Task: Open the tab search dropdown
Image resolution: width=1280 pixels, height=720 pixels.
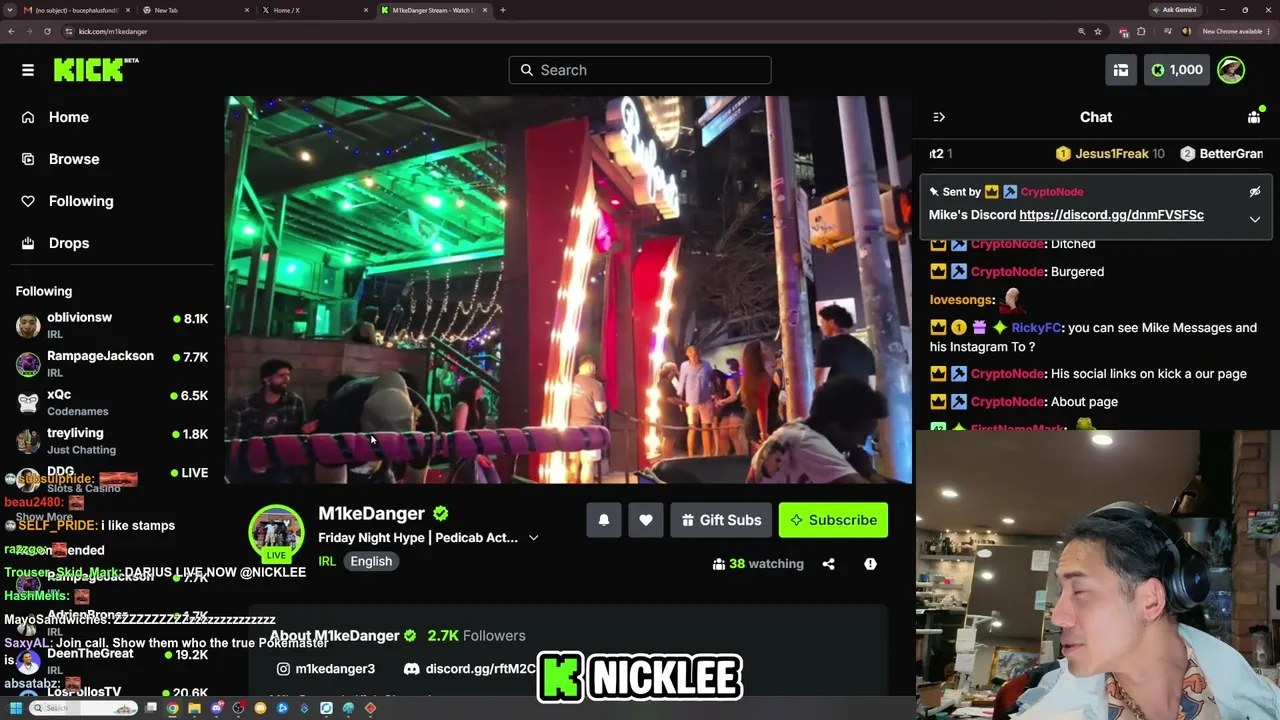Action: click(10, 10)
